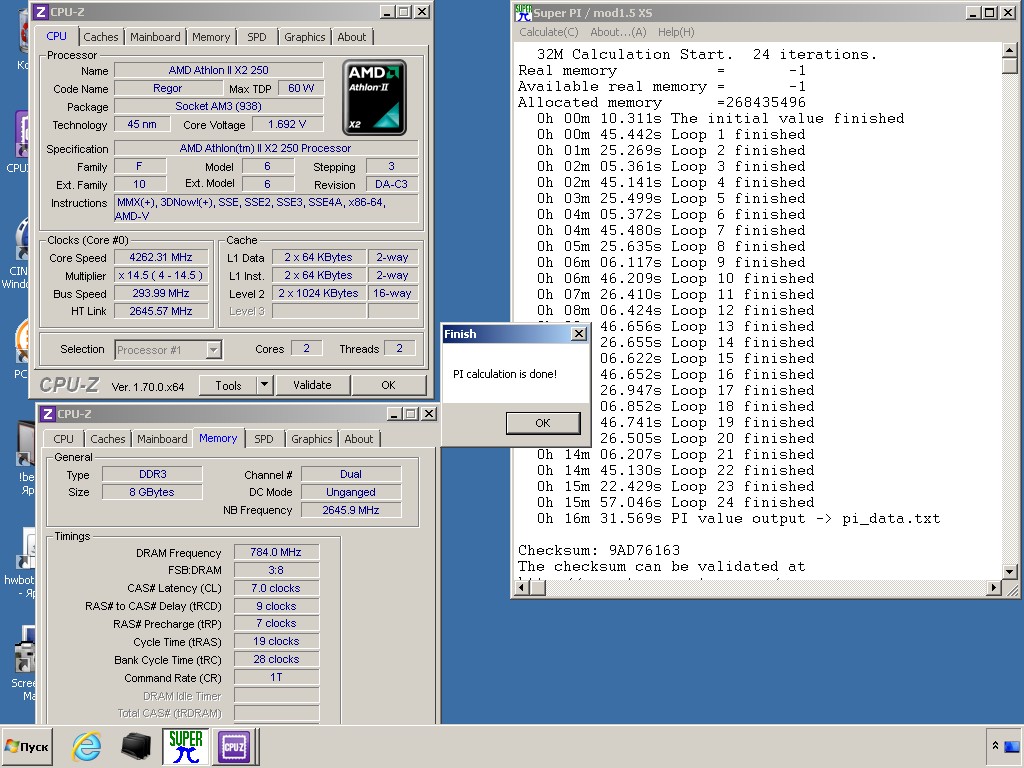Open Caches tab in upper CPU-Z window
The width and height of the screenshot is (1024, 768).
(x=101, y=37)
